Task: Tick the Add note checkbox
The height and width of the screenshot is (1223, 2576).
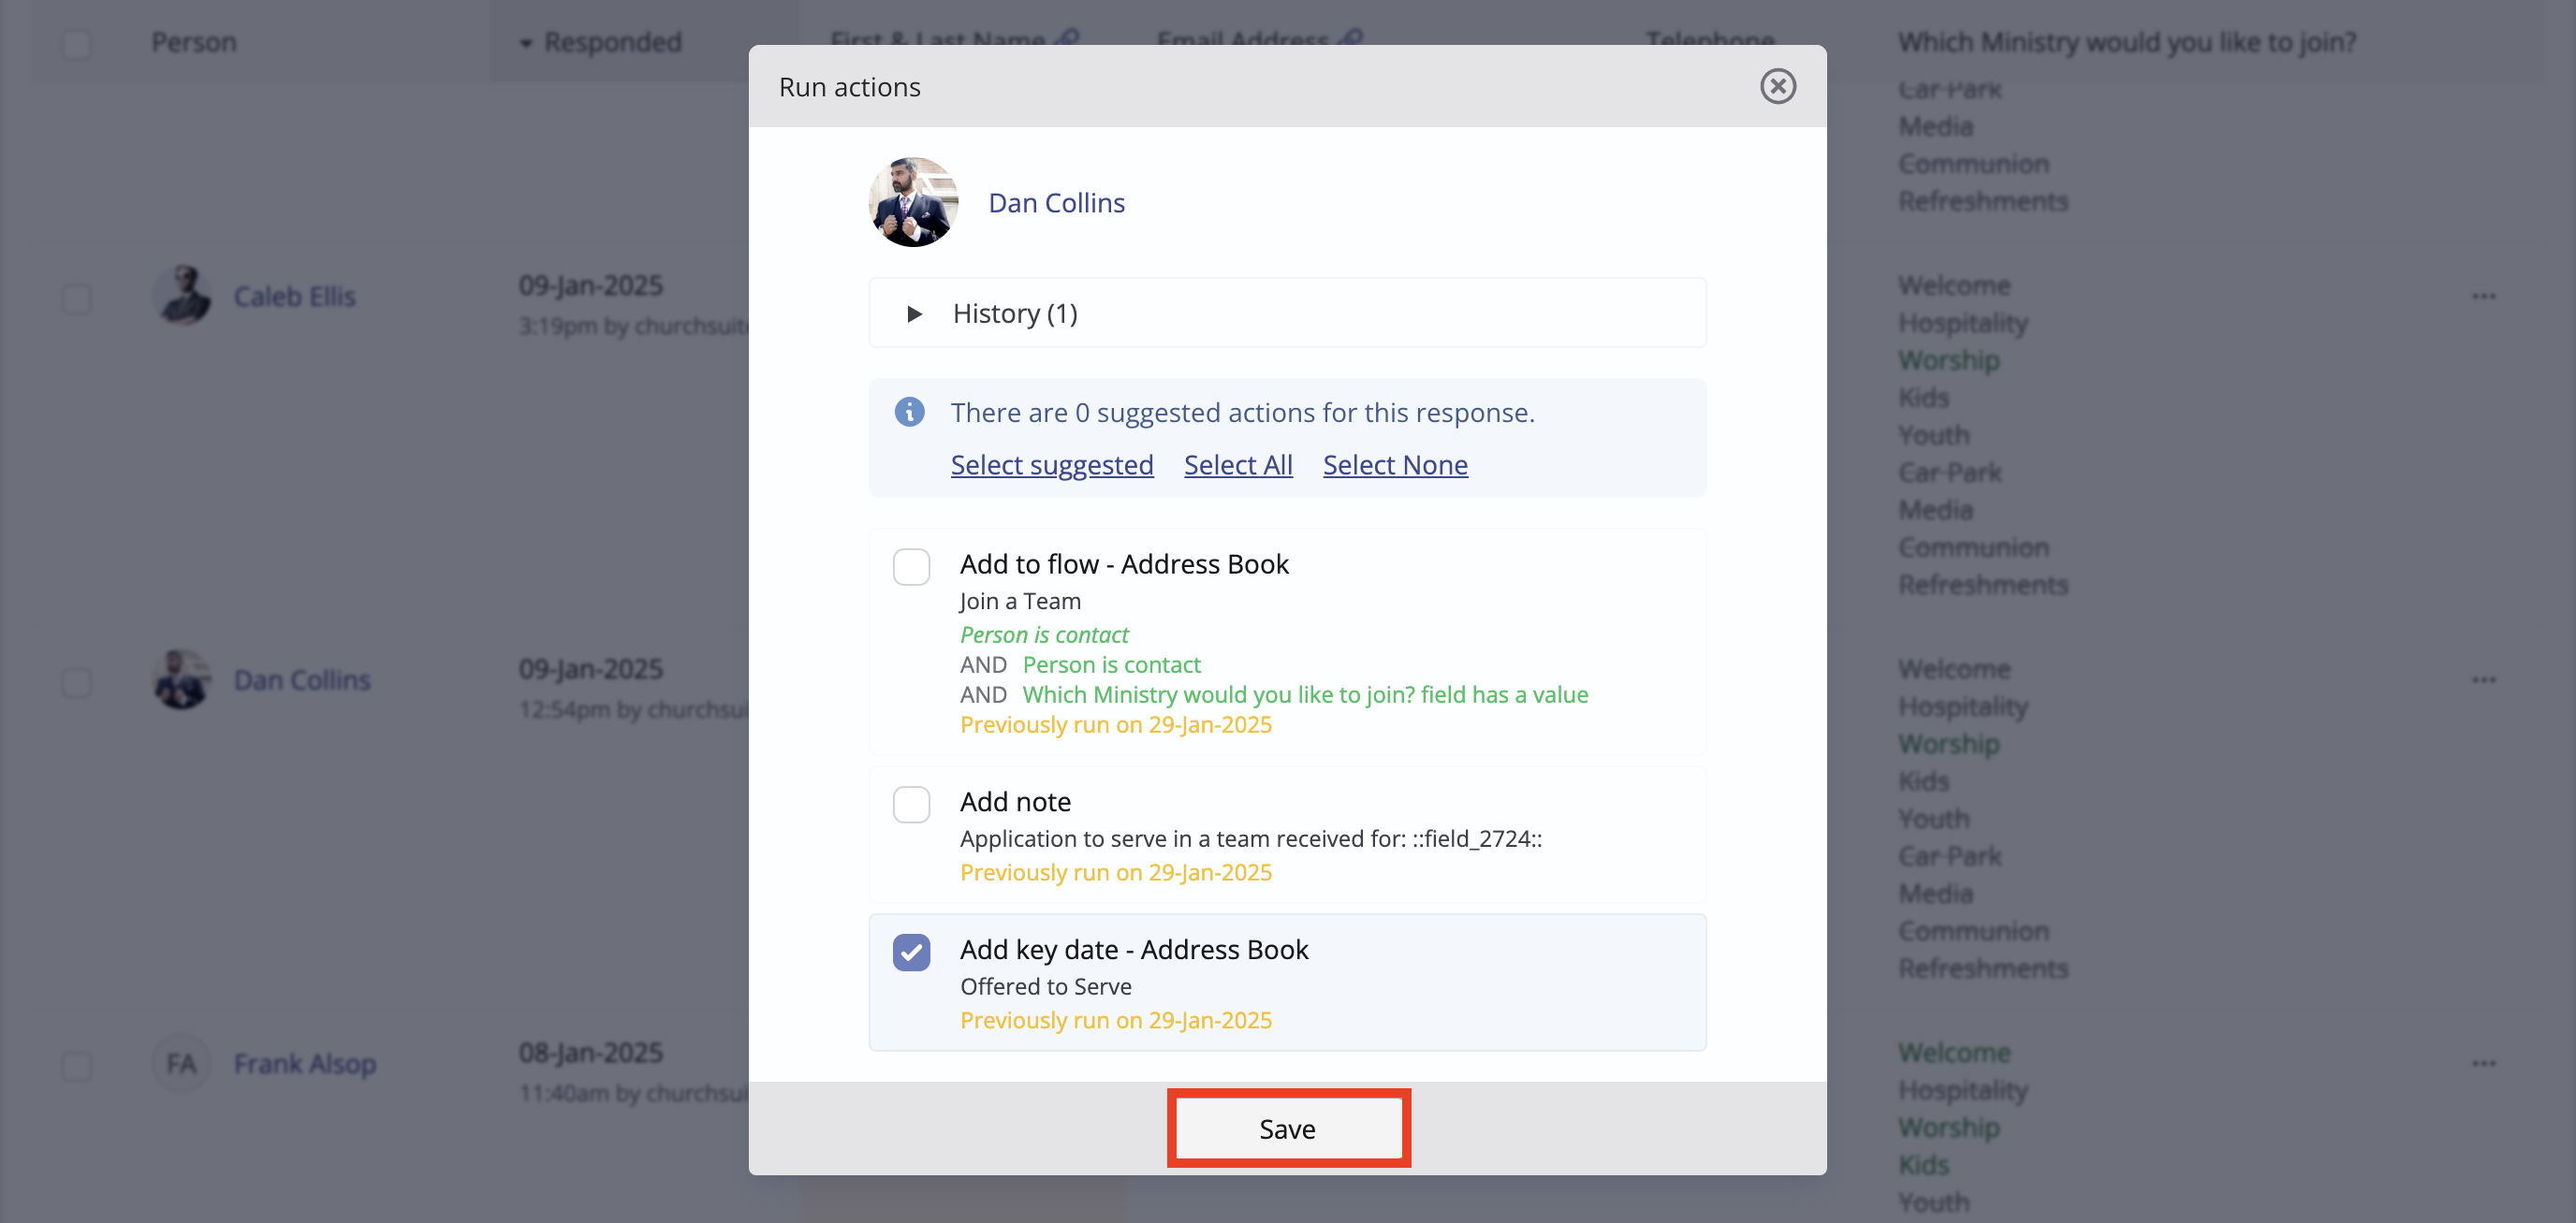Action: tap(911, 804)
